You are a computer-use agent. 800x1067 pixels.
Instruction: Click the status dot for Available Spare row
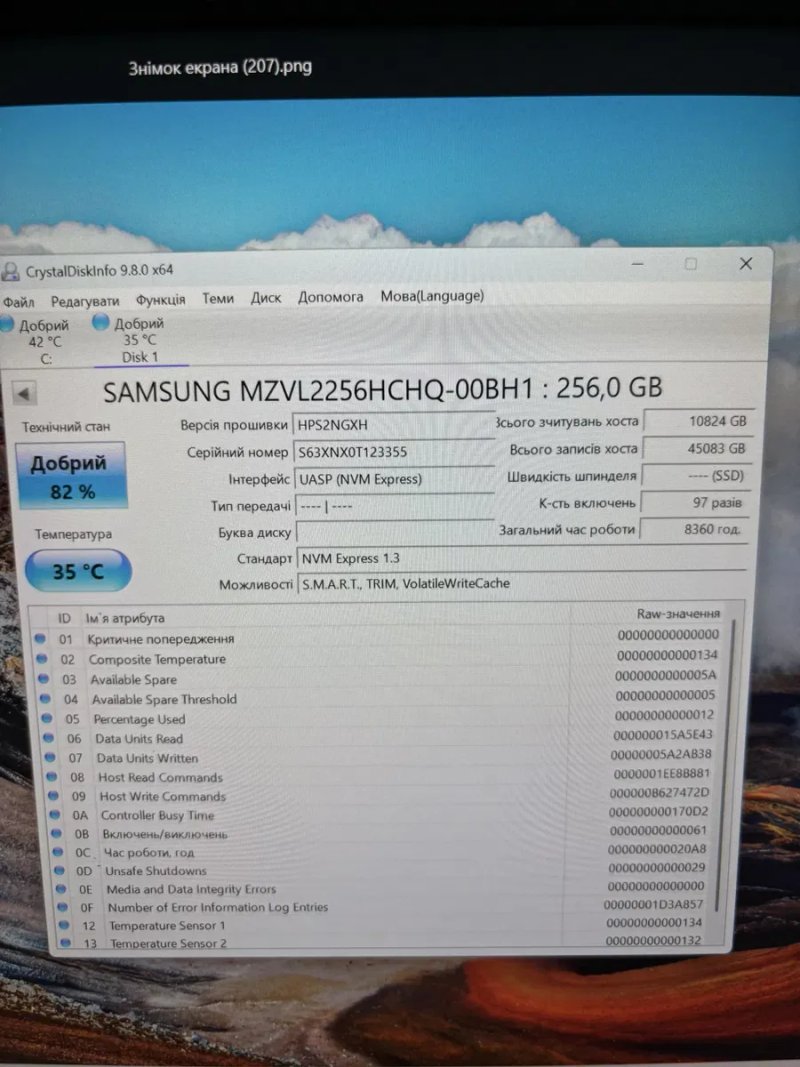point(44,678)
